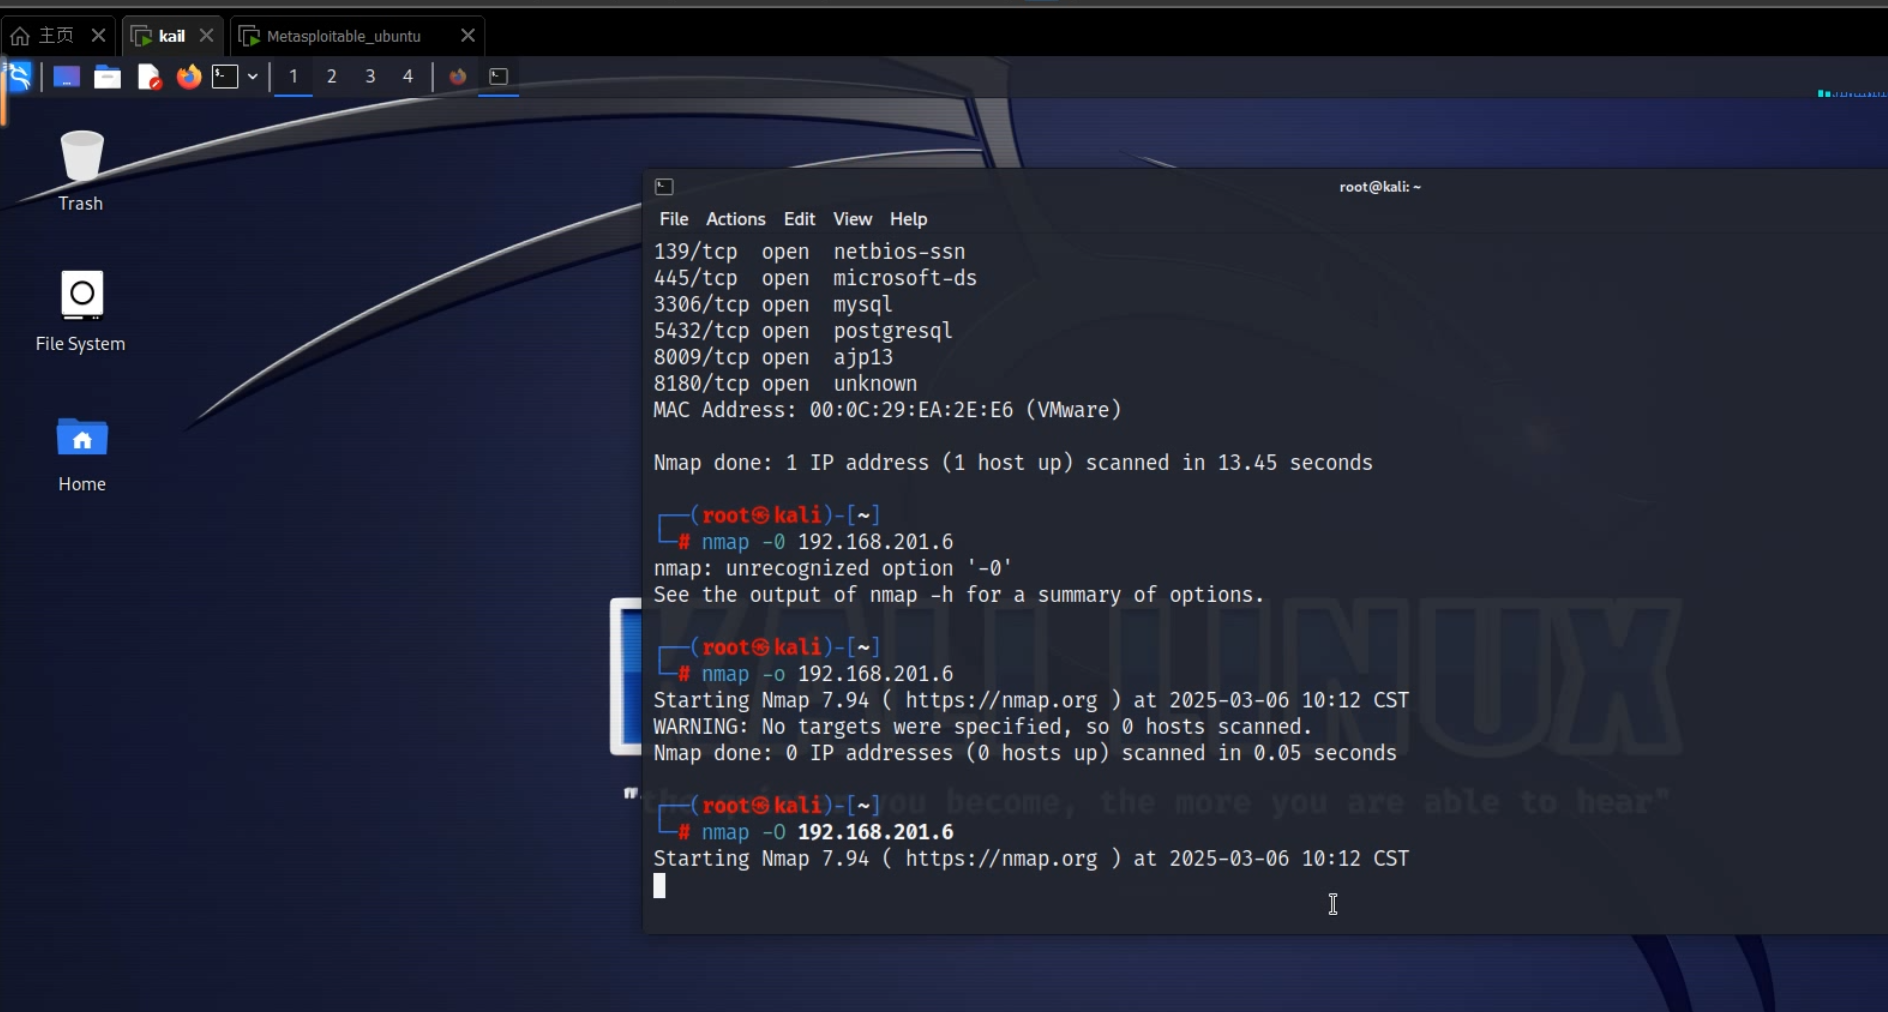Open the Edit menu in terminal
Image resolution: width=1888 pixels, height=1012 pixels.
click(799, 219)
